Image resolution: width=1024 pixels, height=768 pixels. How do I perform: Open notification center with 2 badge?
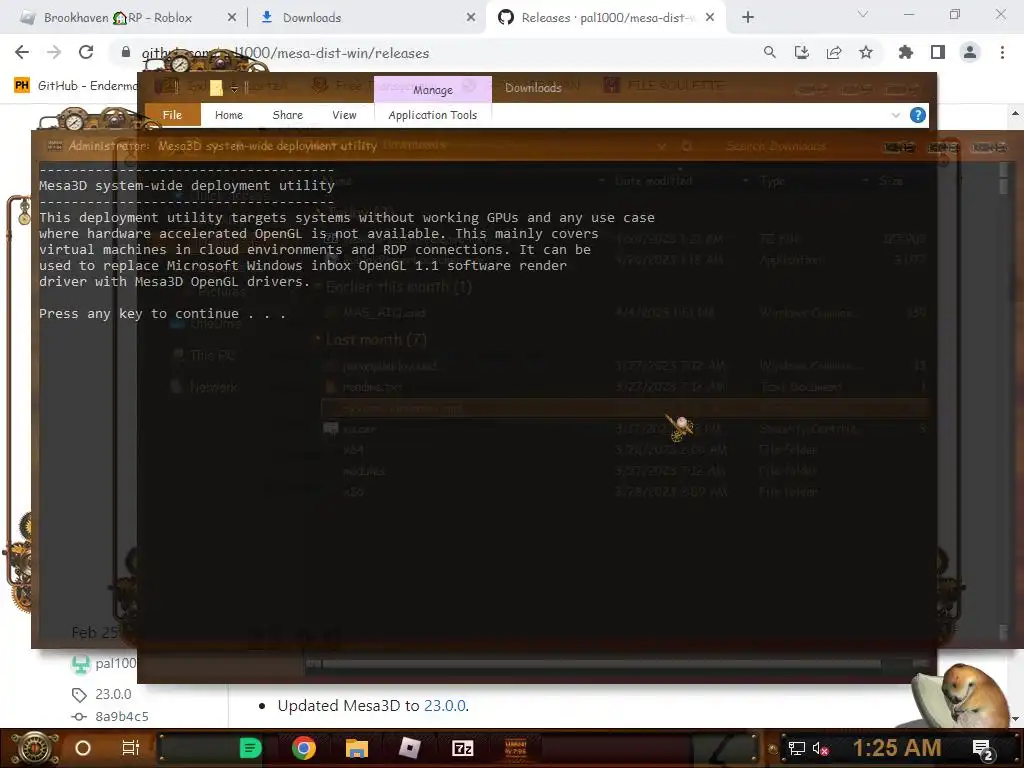pos(983,749)
